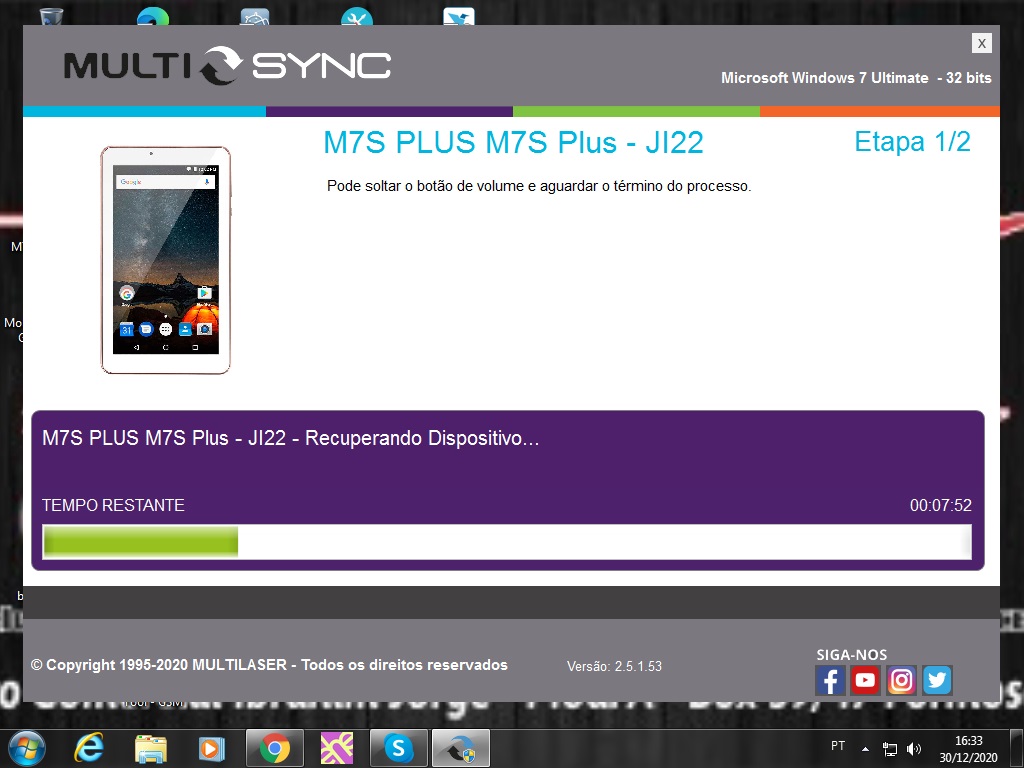This screenshot has height=768, width=1024.
Task: Open the Multilaser YouTube channel icon
Action: point(865,680)
